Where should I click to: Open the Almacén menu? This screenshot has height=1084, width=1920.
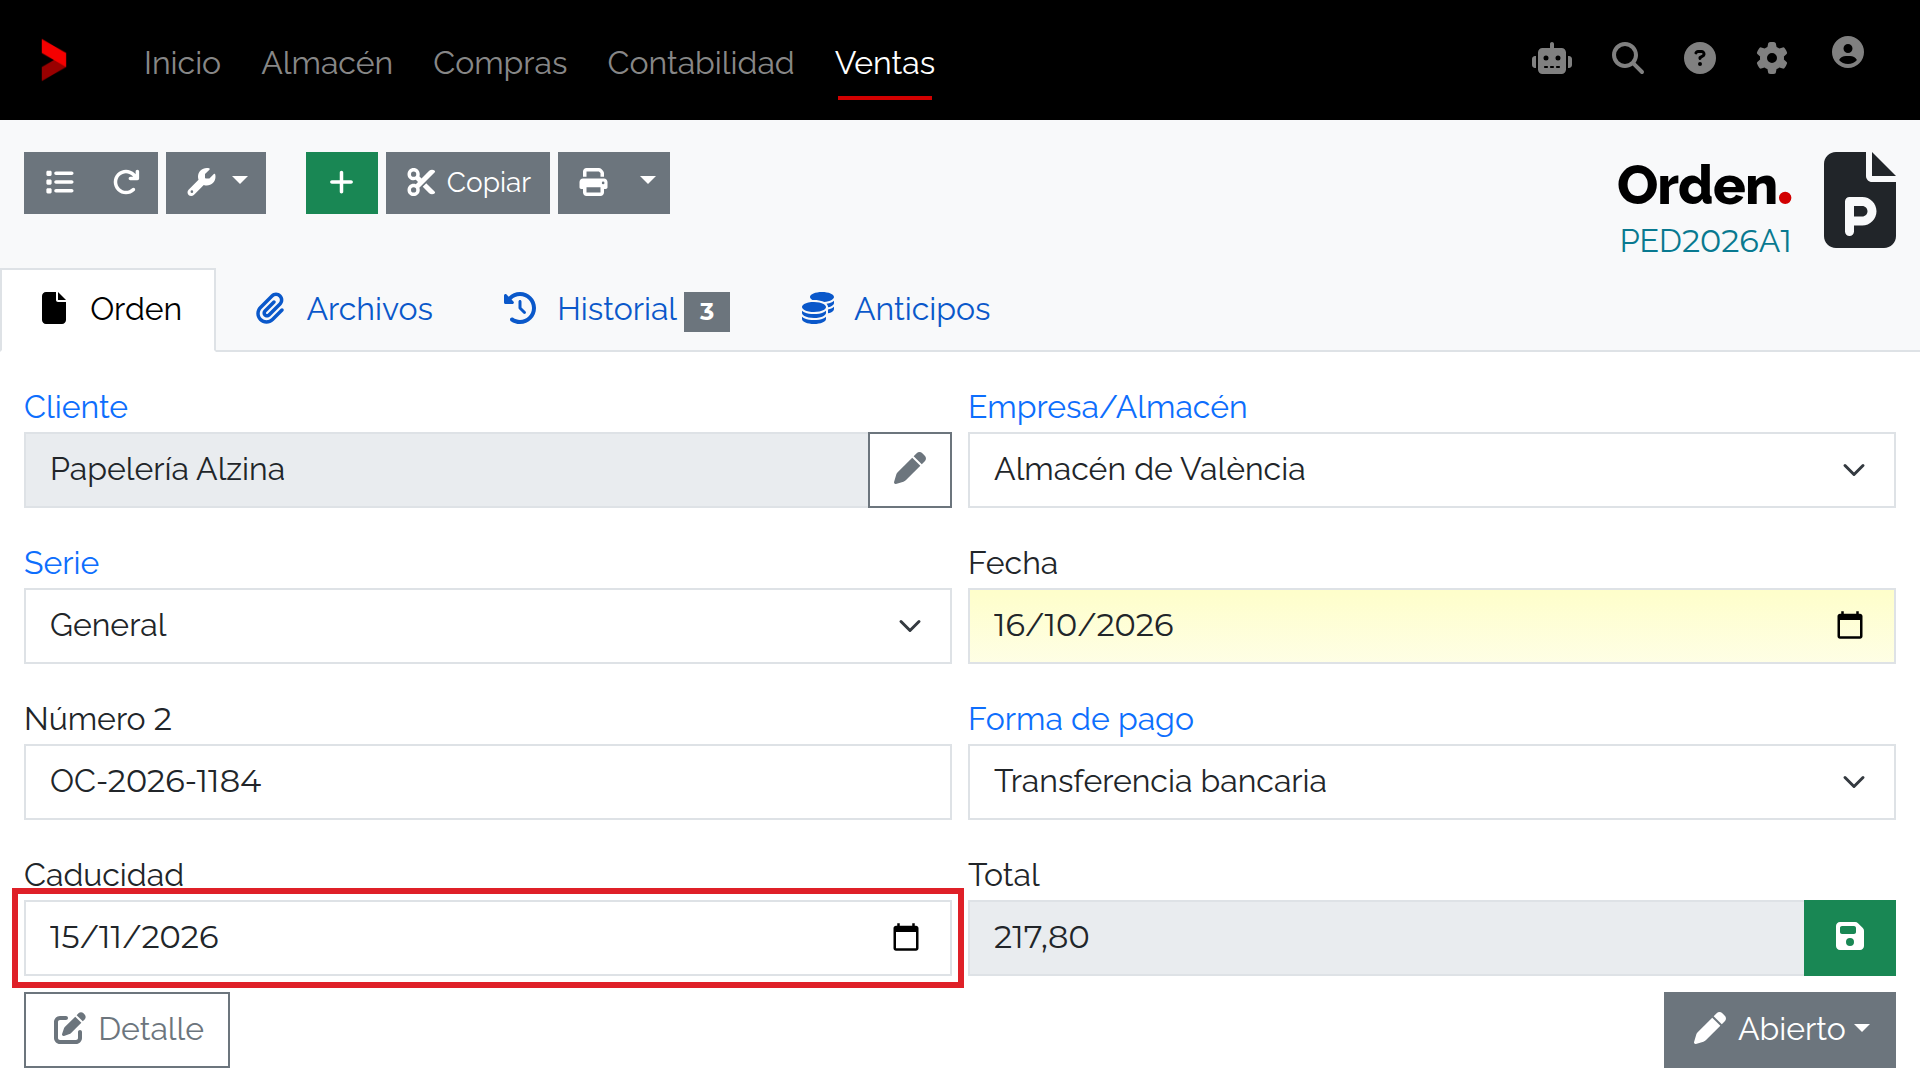click(x=327, y=63)
